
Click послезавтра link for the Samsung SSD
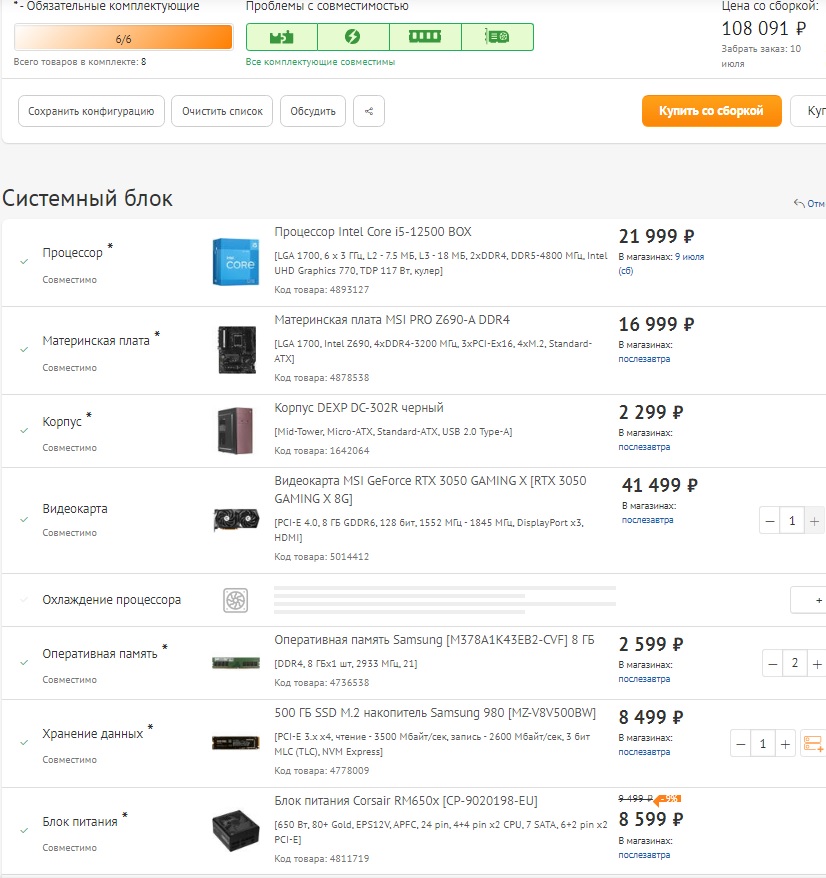(644, 751)
